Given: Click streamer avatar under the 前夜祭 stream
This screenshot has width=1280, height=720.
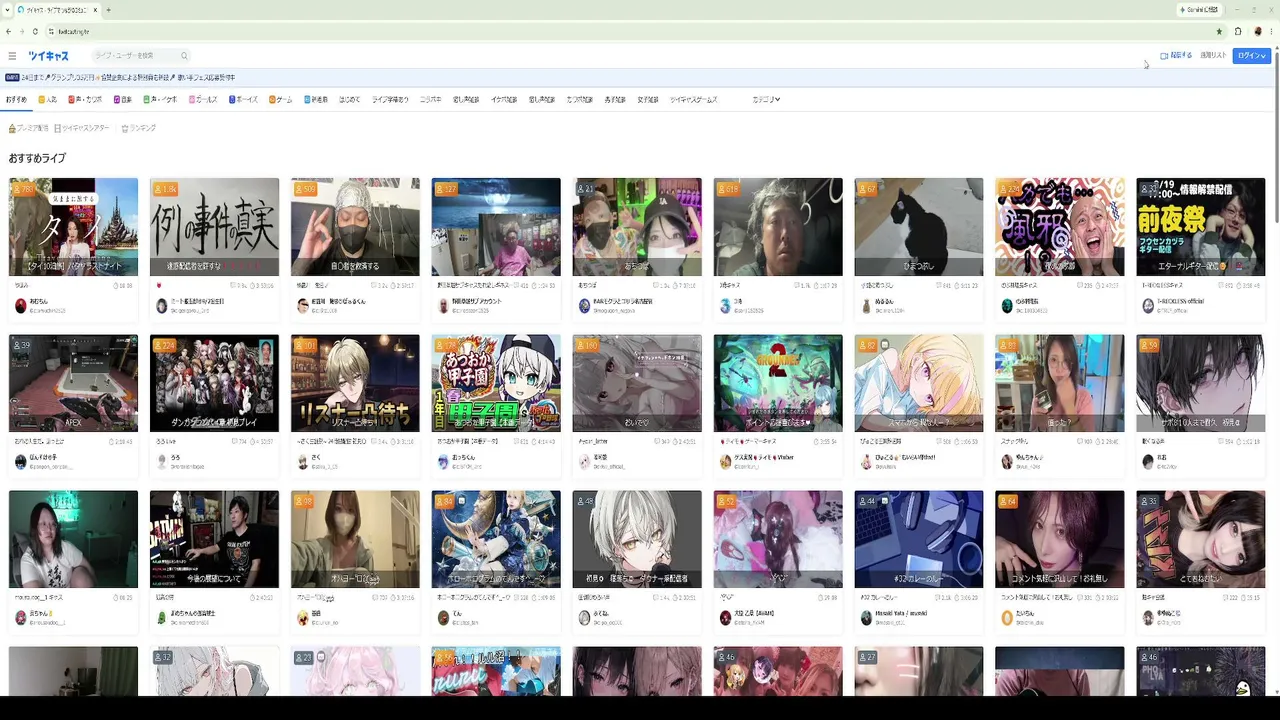Looking at the screenshot, I should pos(1148,306).
